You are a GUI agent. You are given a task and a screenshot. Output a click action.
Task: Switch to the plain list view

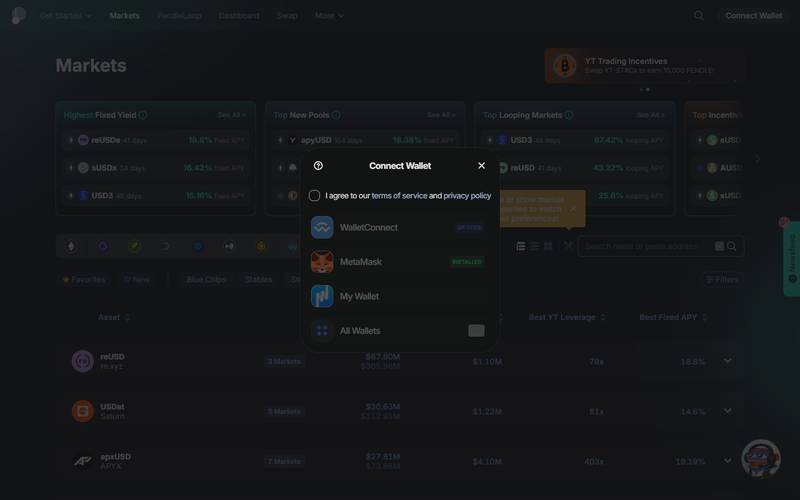coord(534,246)
